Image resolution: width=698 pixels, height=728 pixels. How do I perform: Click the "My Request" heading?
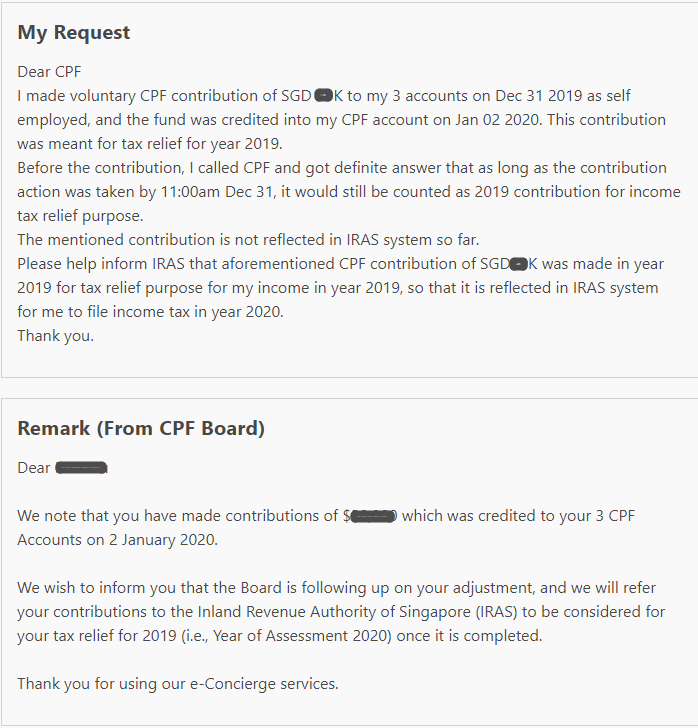coord(74,33)
